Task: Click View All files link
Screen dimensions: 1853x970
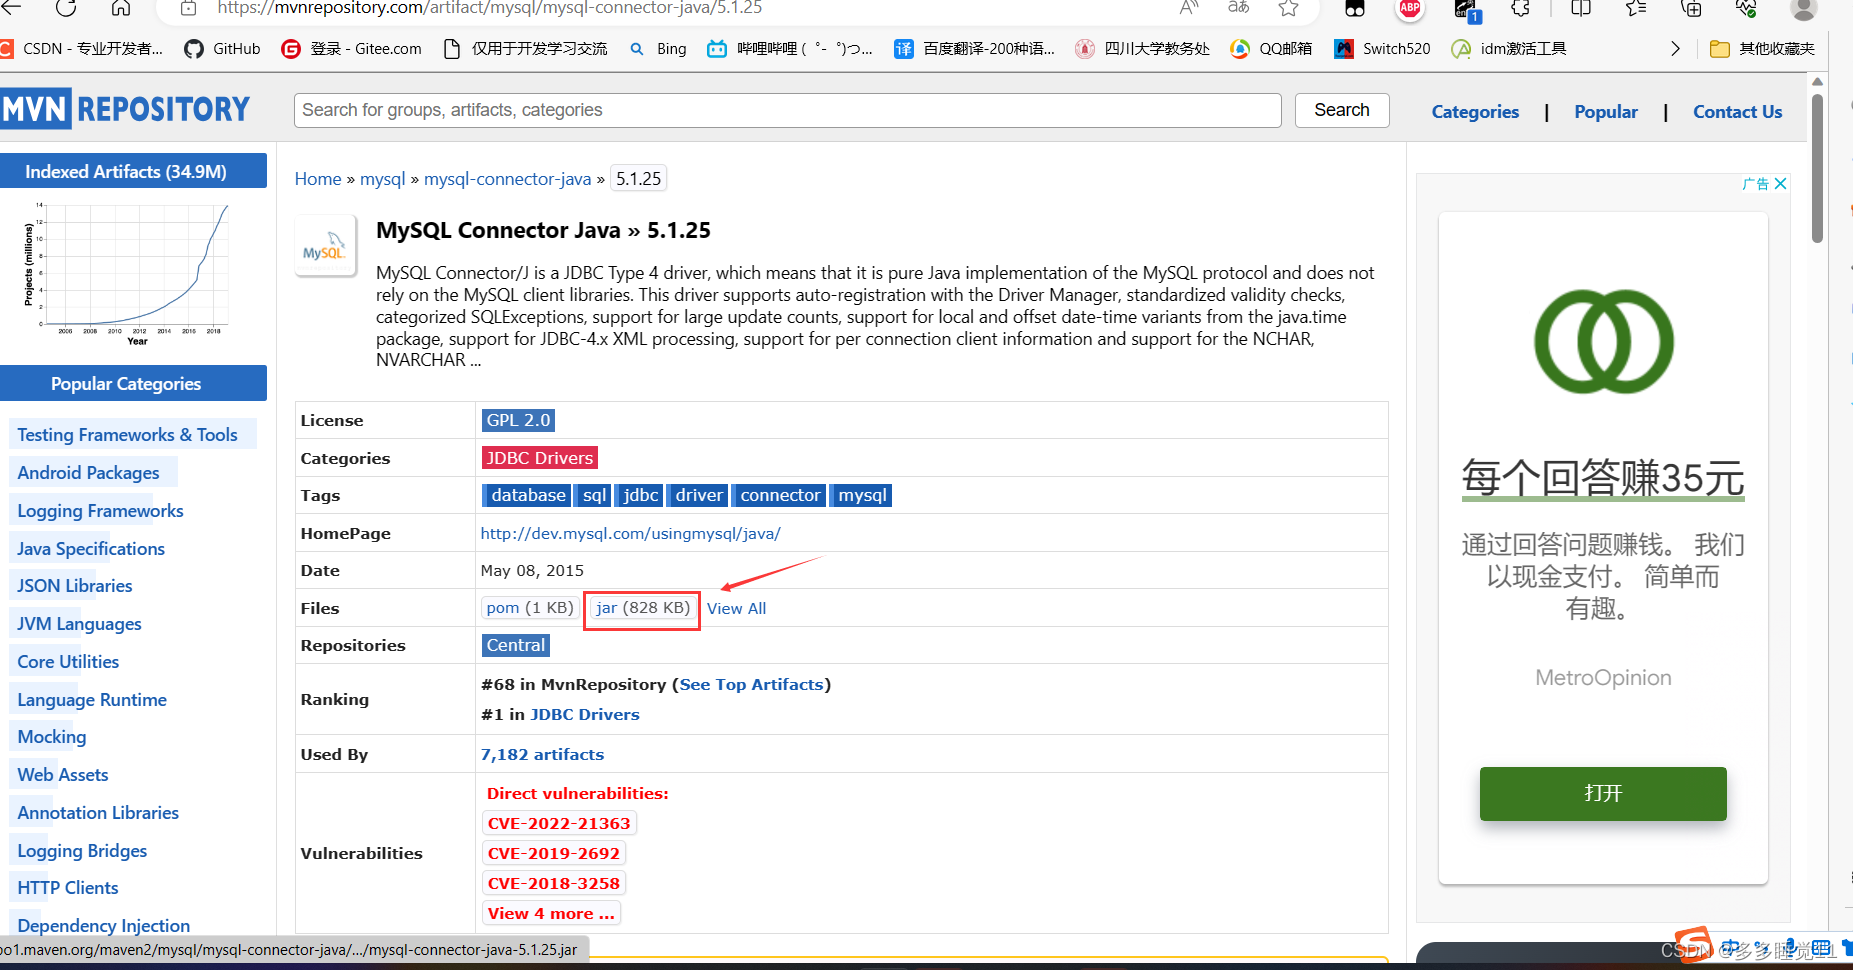Action: coord(736,608)
